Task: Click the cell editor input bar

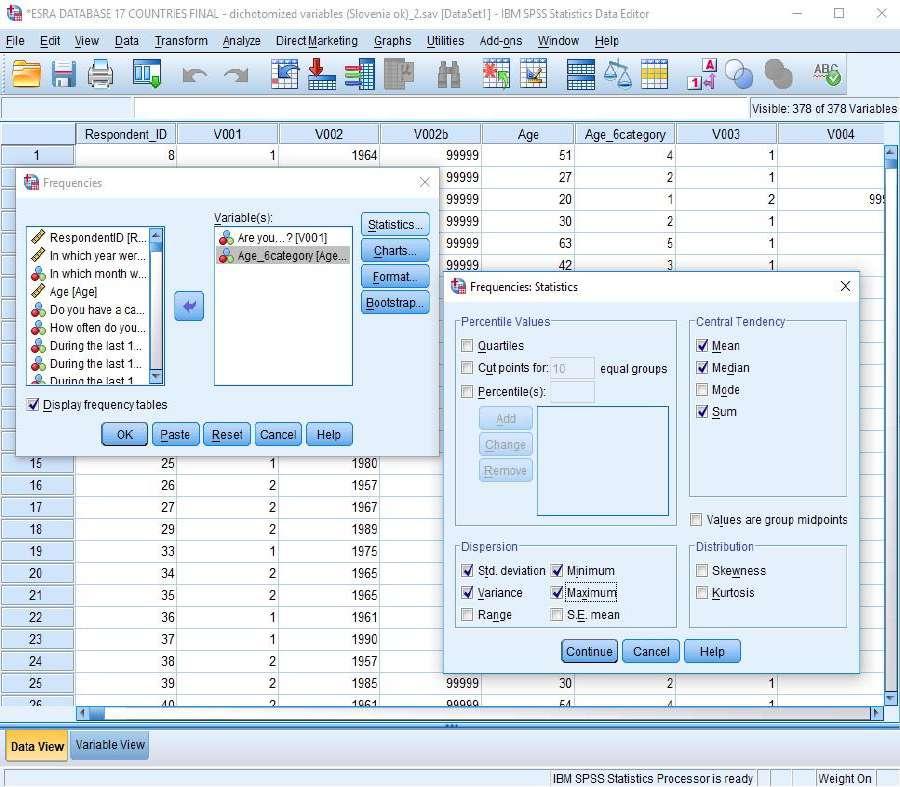Action: click(x=441, y=108)
